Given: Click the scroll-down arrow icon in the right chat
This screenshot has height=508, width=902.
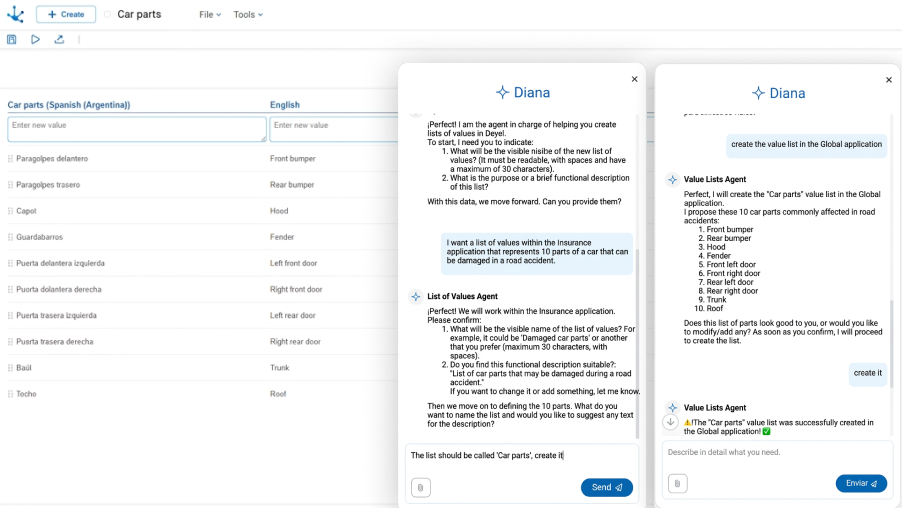Looking at the screenshot, I should pyautogui.click(x=671, y=422).
